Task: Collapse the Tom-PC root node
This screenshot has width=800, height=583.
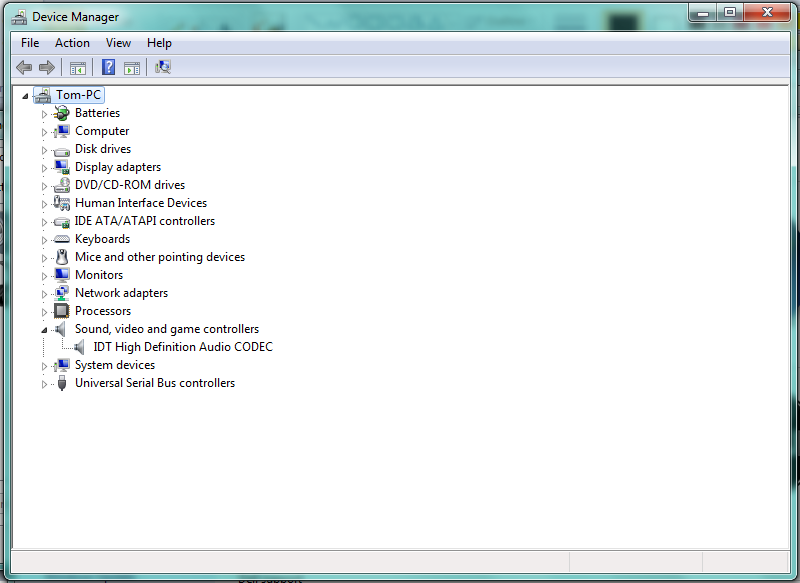Action: click(x=25, y=95)
